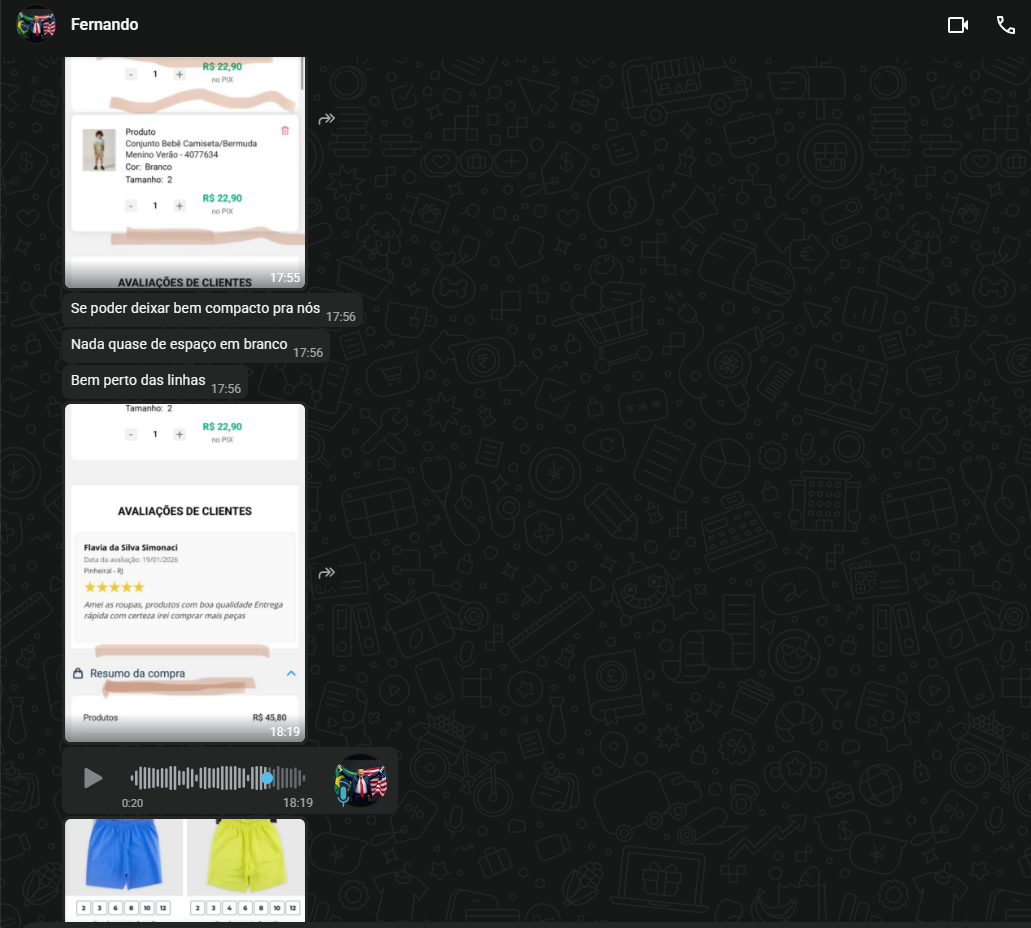The image size is (1031, 928).
Task: Open Fernando's profile picture in the header
Action: pyautogui.click(x=36, y=24)
